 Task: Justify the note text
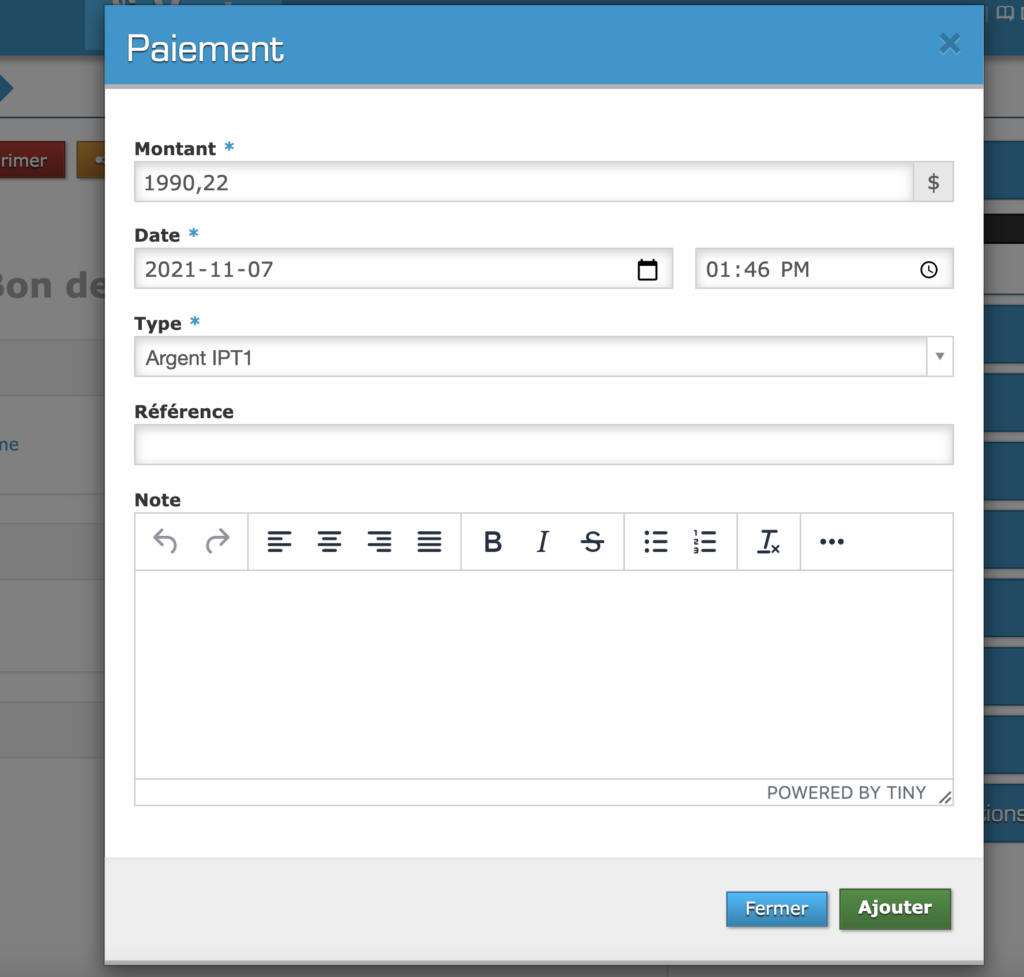tap(430, 542)
